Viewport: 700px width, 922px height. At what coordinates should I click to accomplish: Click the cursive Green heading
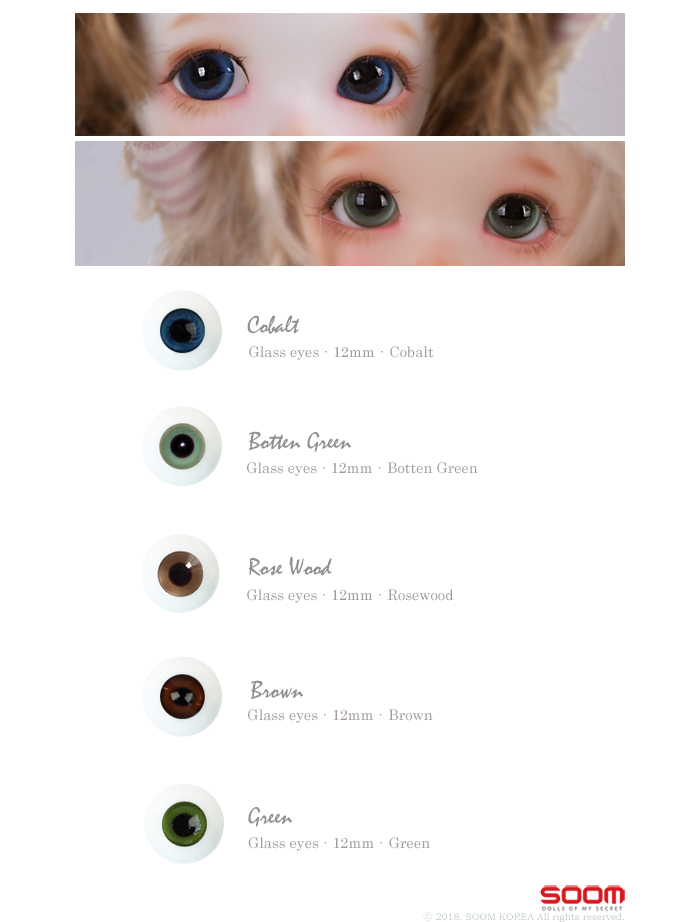(x=270, y=816)
